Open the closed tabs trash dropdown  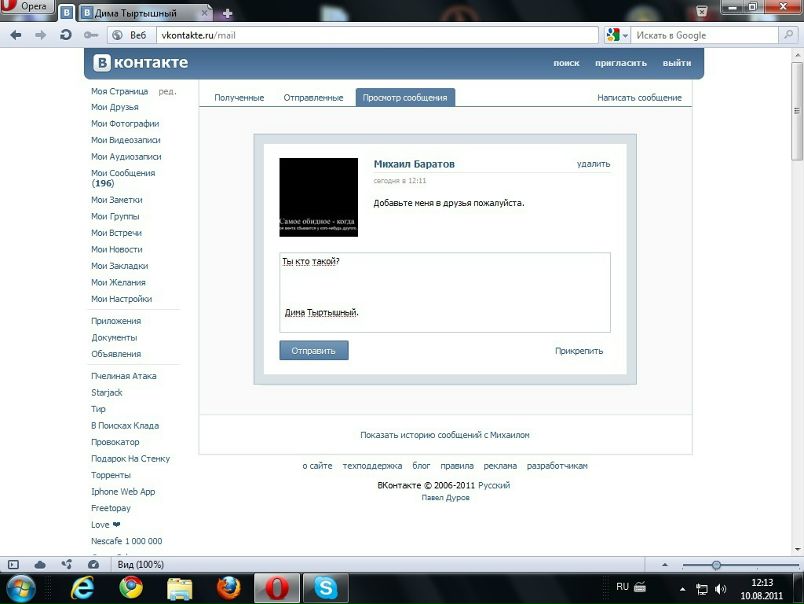click(702, 12)
